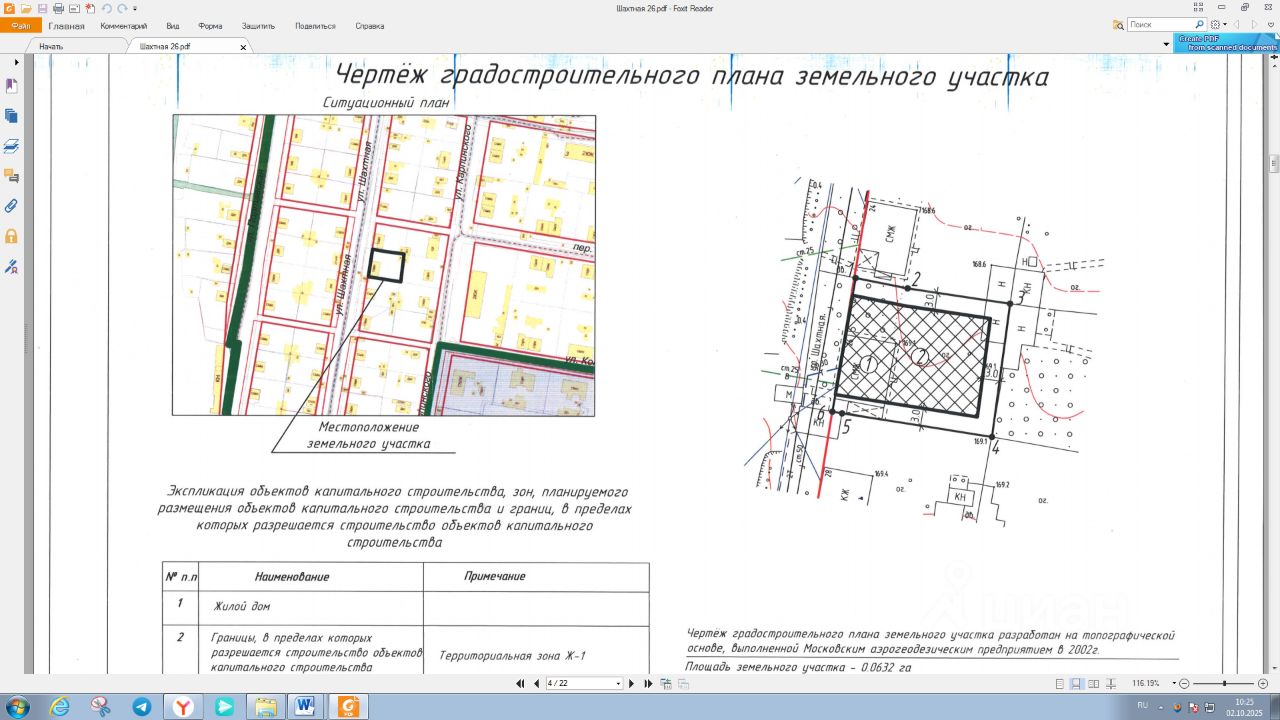Click the Print icon in quick access toolbar

point(59,8)
